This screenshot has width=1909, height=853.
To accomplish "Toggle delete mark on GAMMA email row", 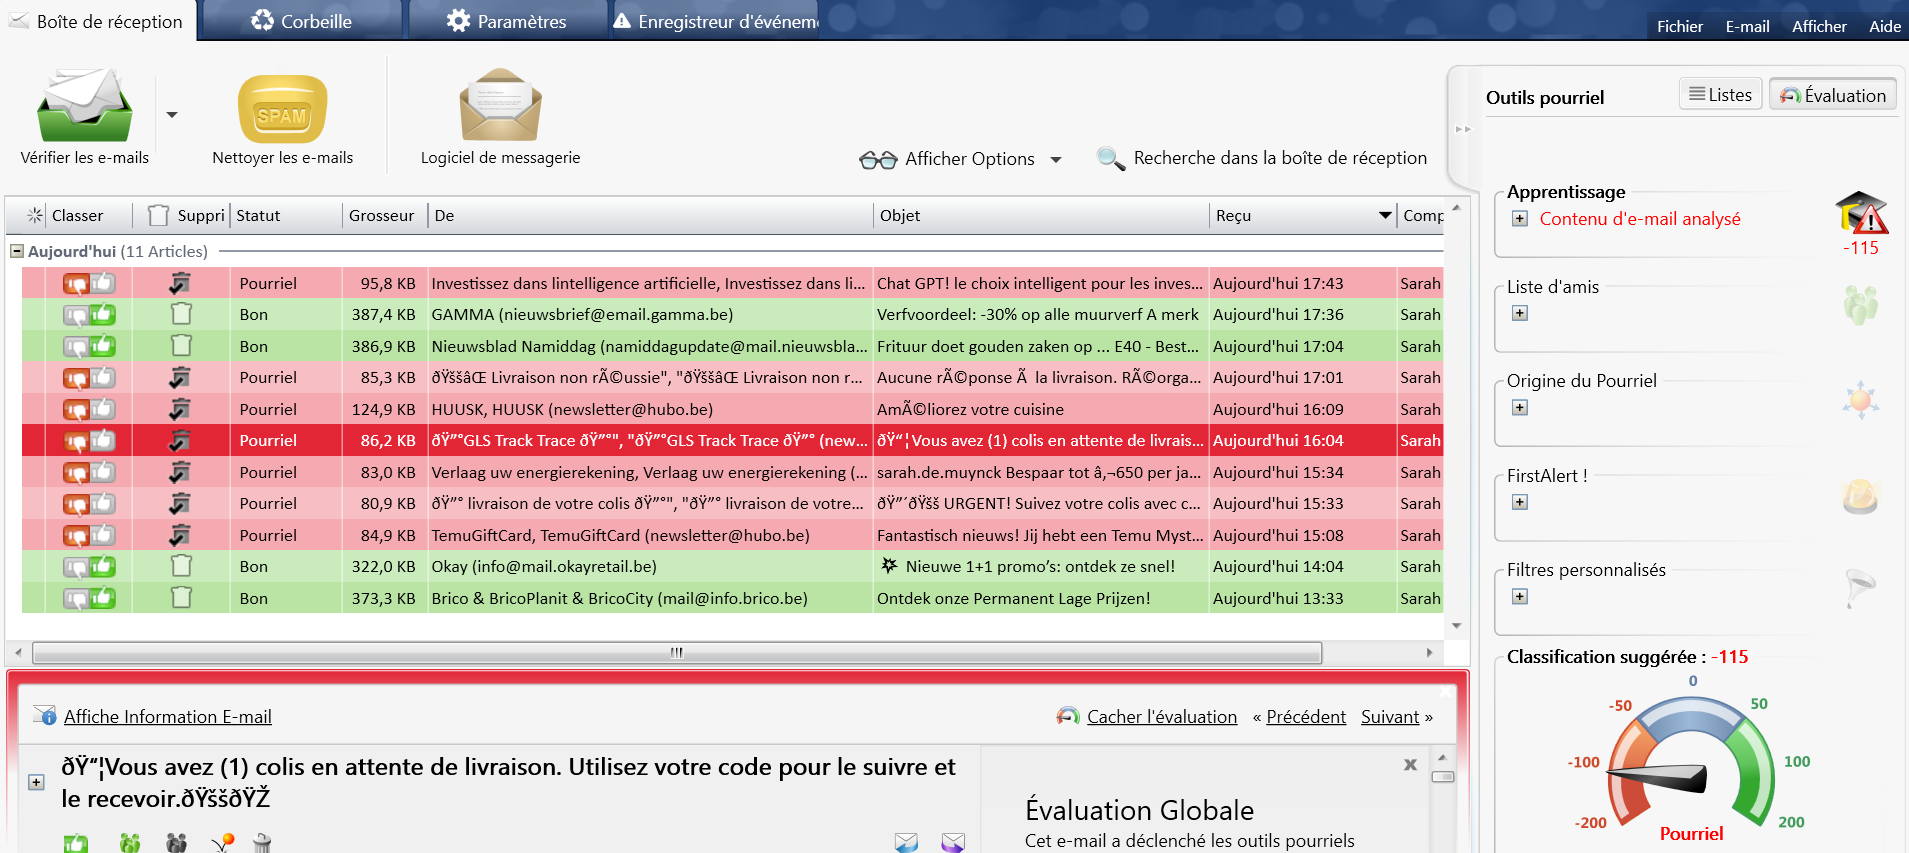I will point(181,314).
